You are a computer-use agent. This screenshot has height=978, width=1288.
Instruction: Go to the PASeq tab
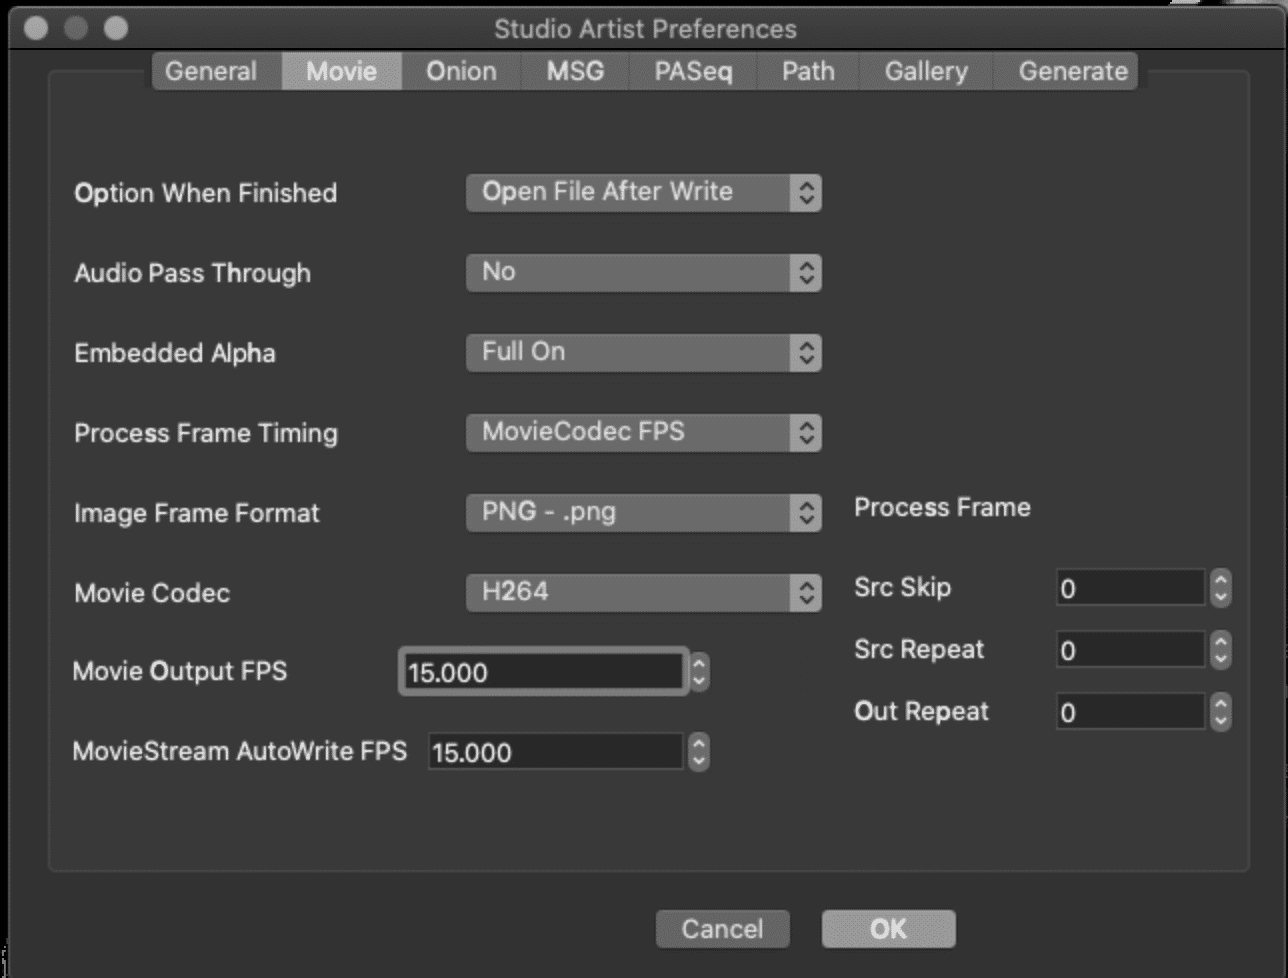693,71
